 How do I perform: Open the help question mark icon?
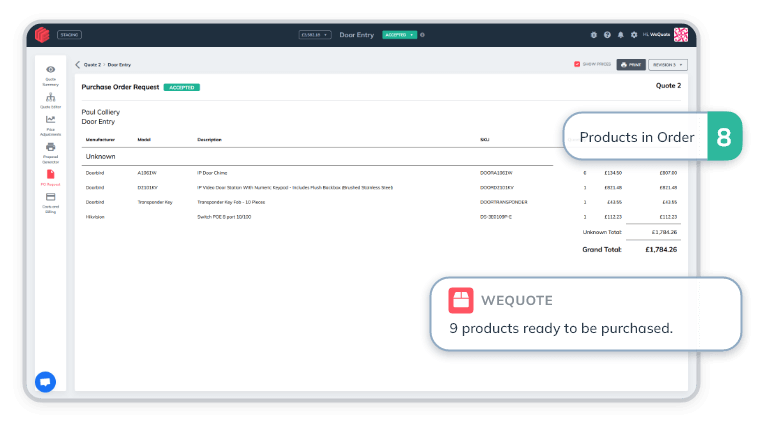pos(607,35)
